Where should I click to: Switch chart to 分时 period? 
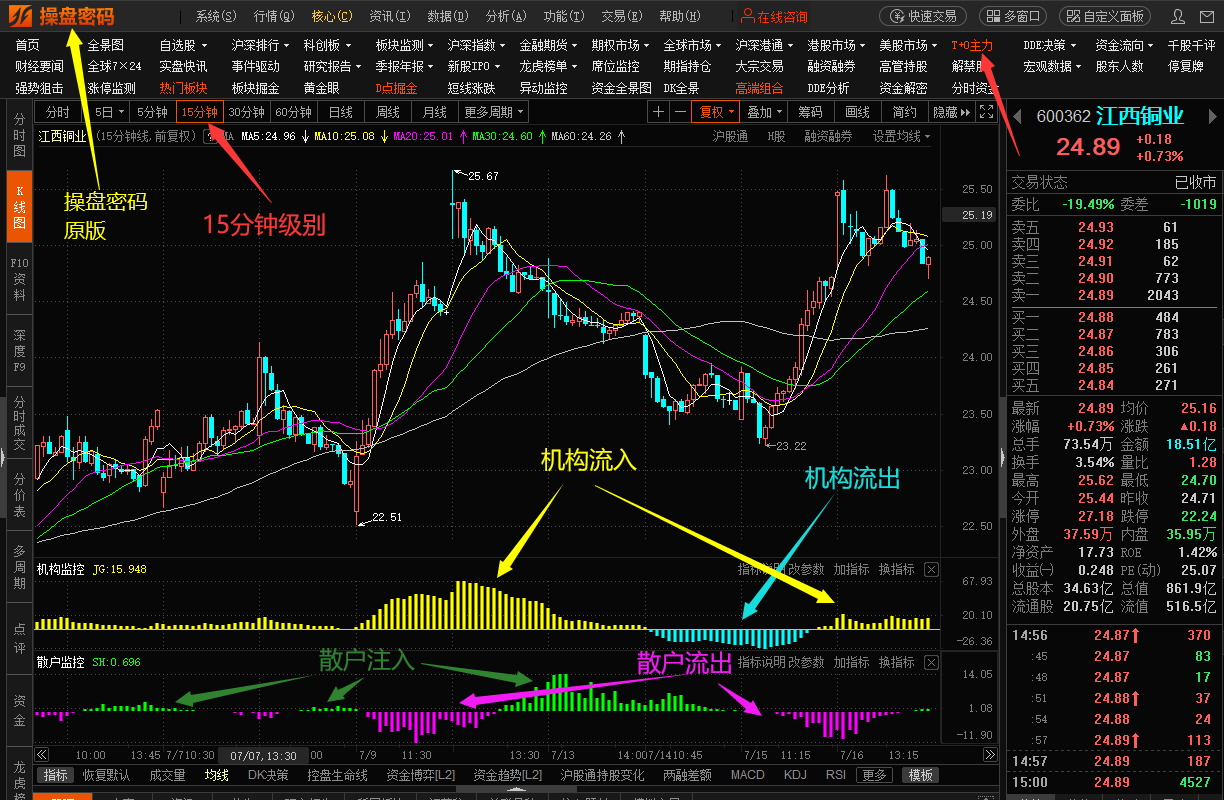click(x=58, y=112)
